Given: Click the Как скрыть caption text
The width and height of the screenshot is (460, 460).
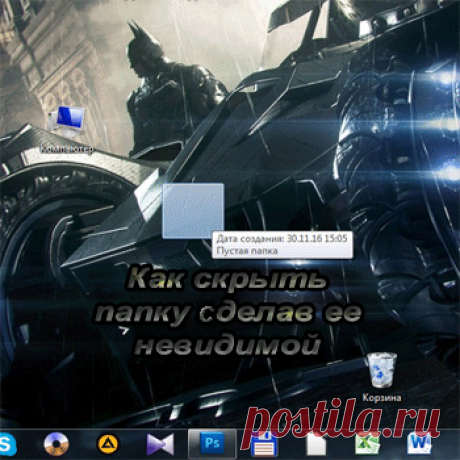Looking at the screenshot, I should point(227,278).
